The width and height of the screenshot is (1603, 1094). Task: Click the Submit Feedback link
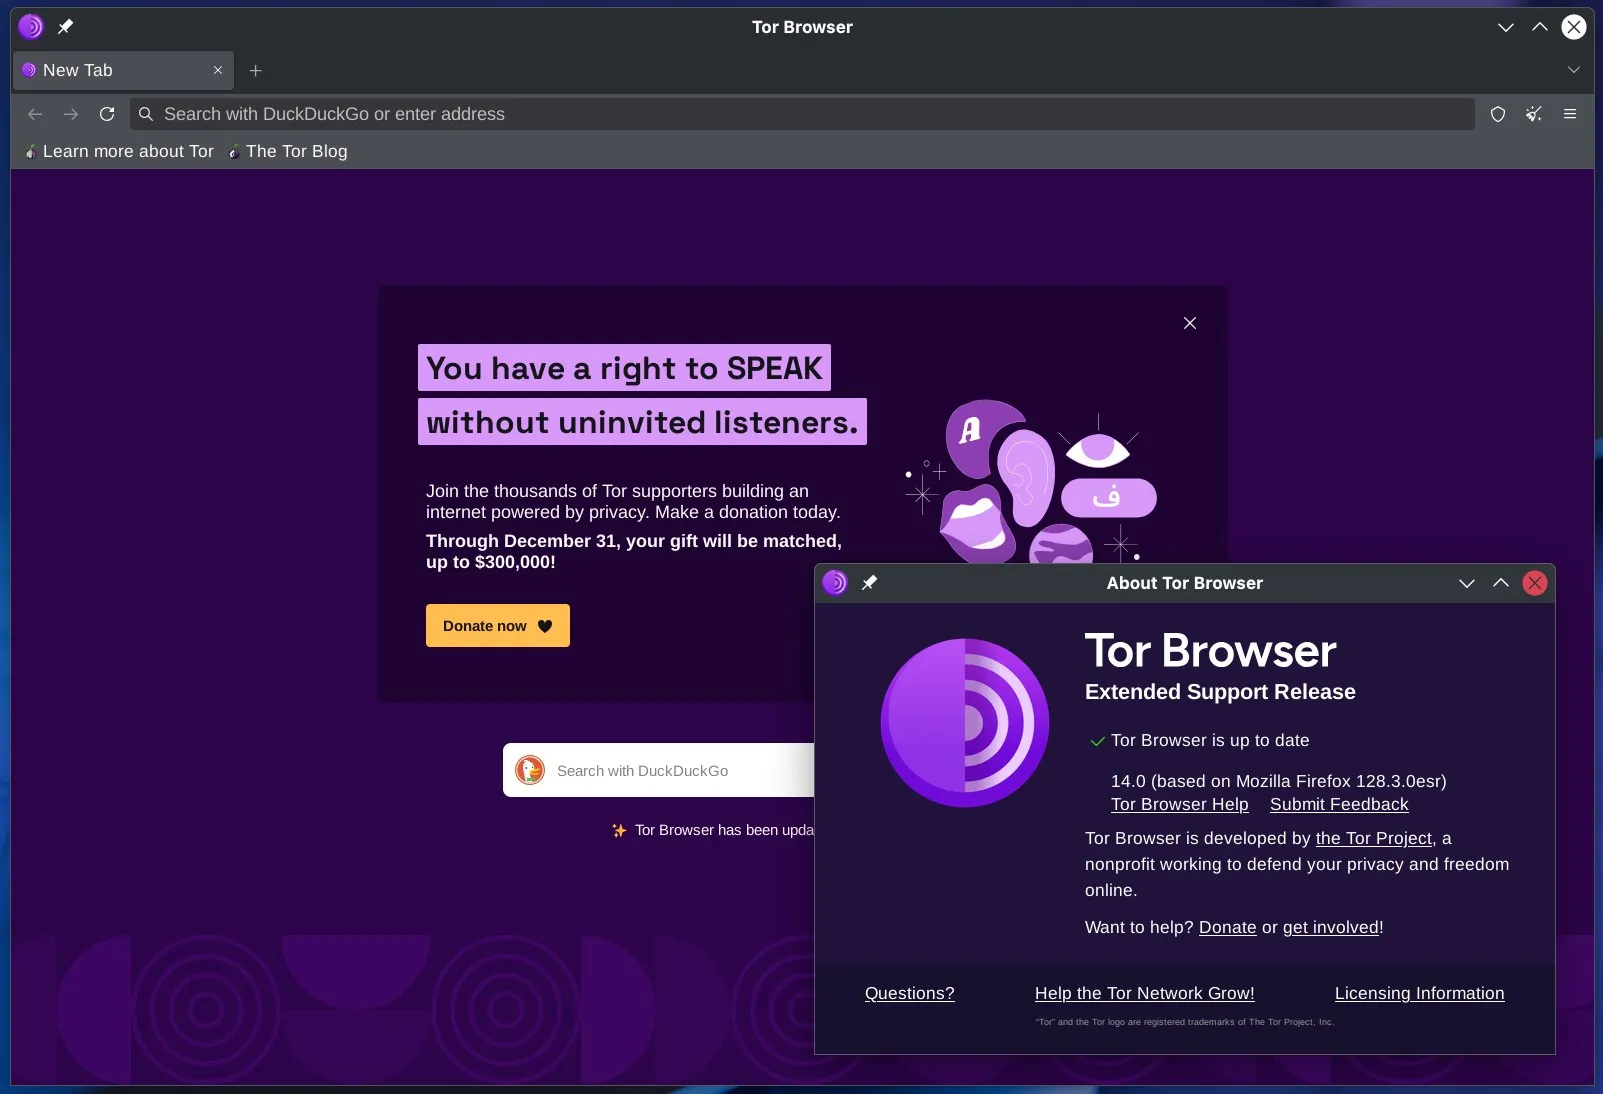[x=1338, y=804]
